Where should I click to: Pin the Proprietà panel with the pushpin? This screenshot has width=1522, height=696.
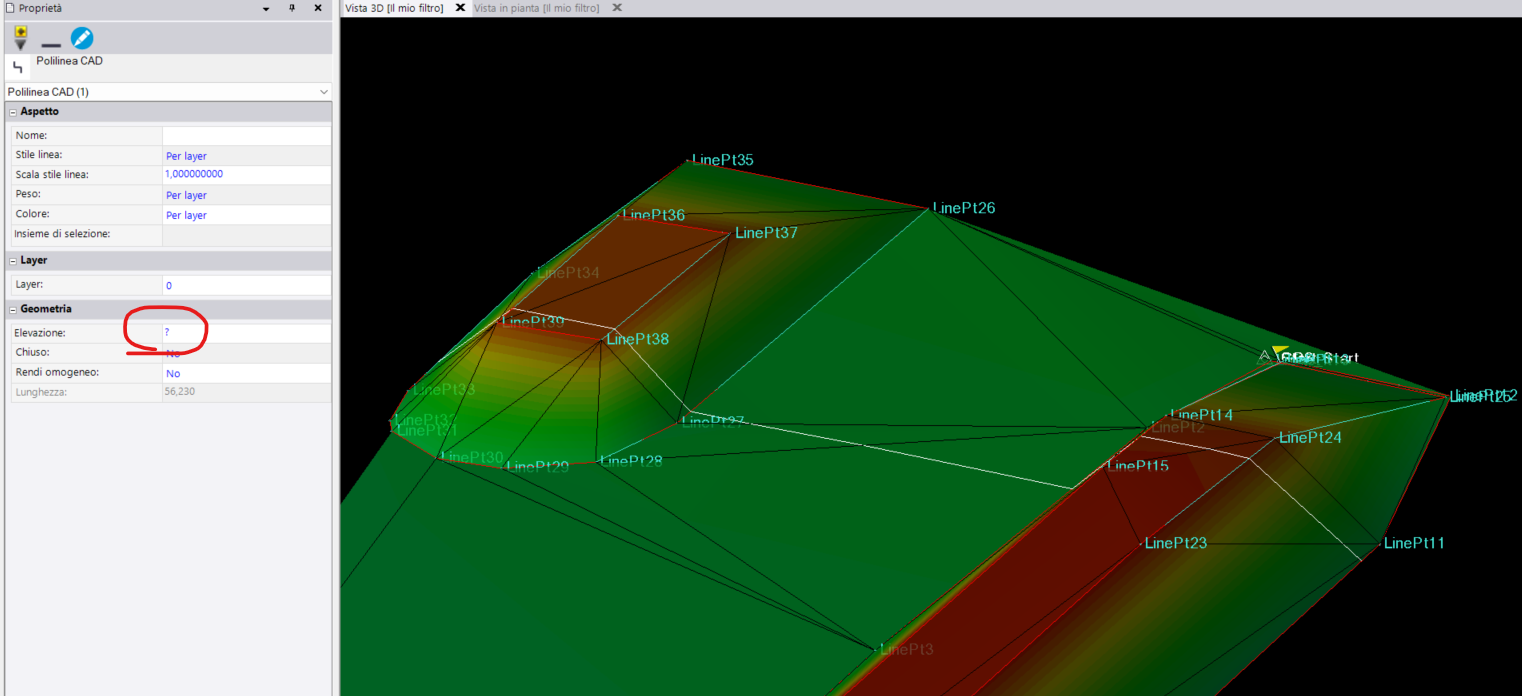(x=292, y=8)
